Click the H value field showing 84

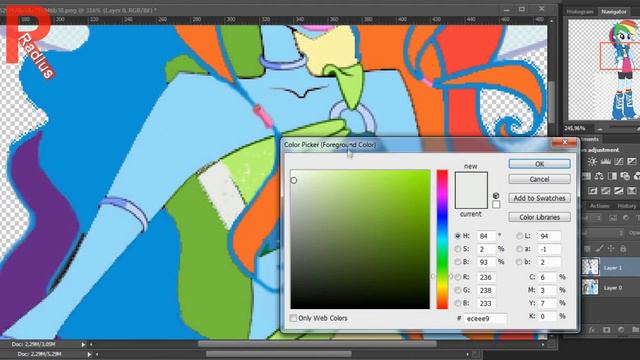point(486,236)
